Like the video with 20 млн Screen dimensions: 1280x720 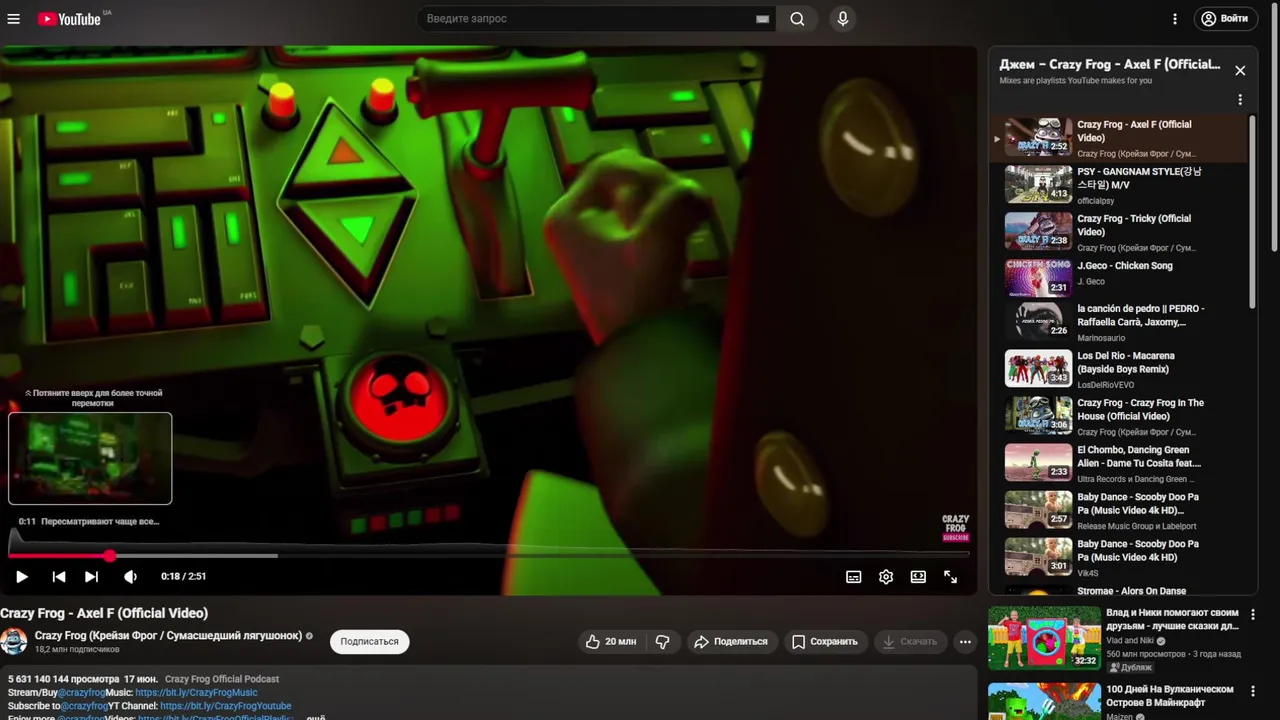pos(611,642)
